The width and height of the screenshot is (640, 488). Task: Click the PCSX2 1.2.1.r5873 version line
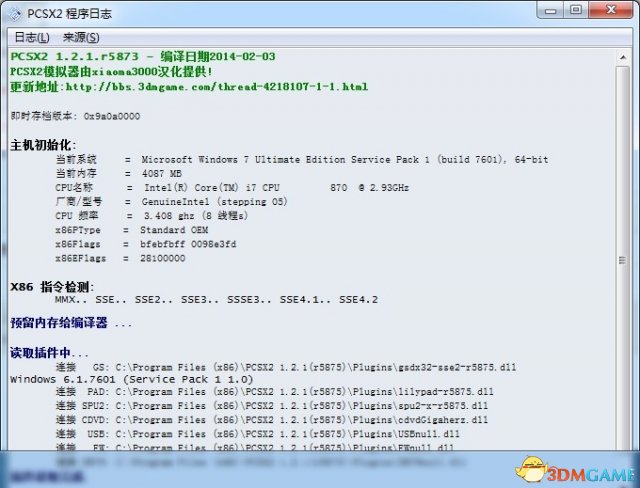143,56
